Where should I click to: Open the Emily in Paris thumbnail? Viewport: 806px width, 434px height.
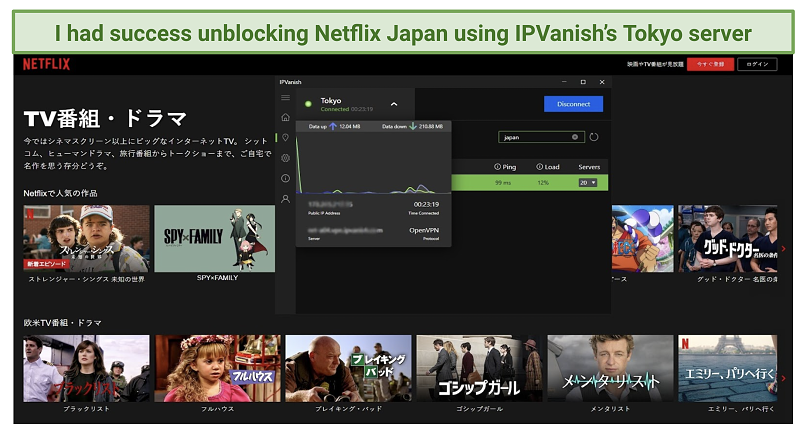727,368
